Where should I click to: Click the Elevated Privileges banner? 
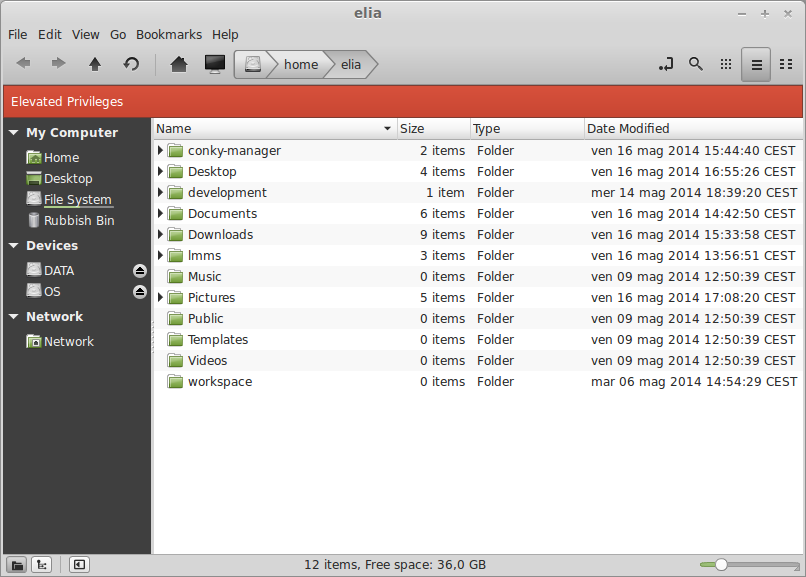pos(402,102)
